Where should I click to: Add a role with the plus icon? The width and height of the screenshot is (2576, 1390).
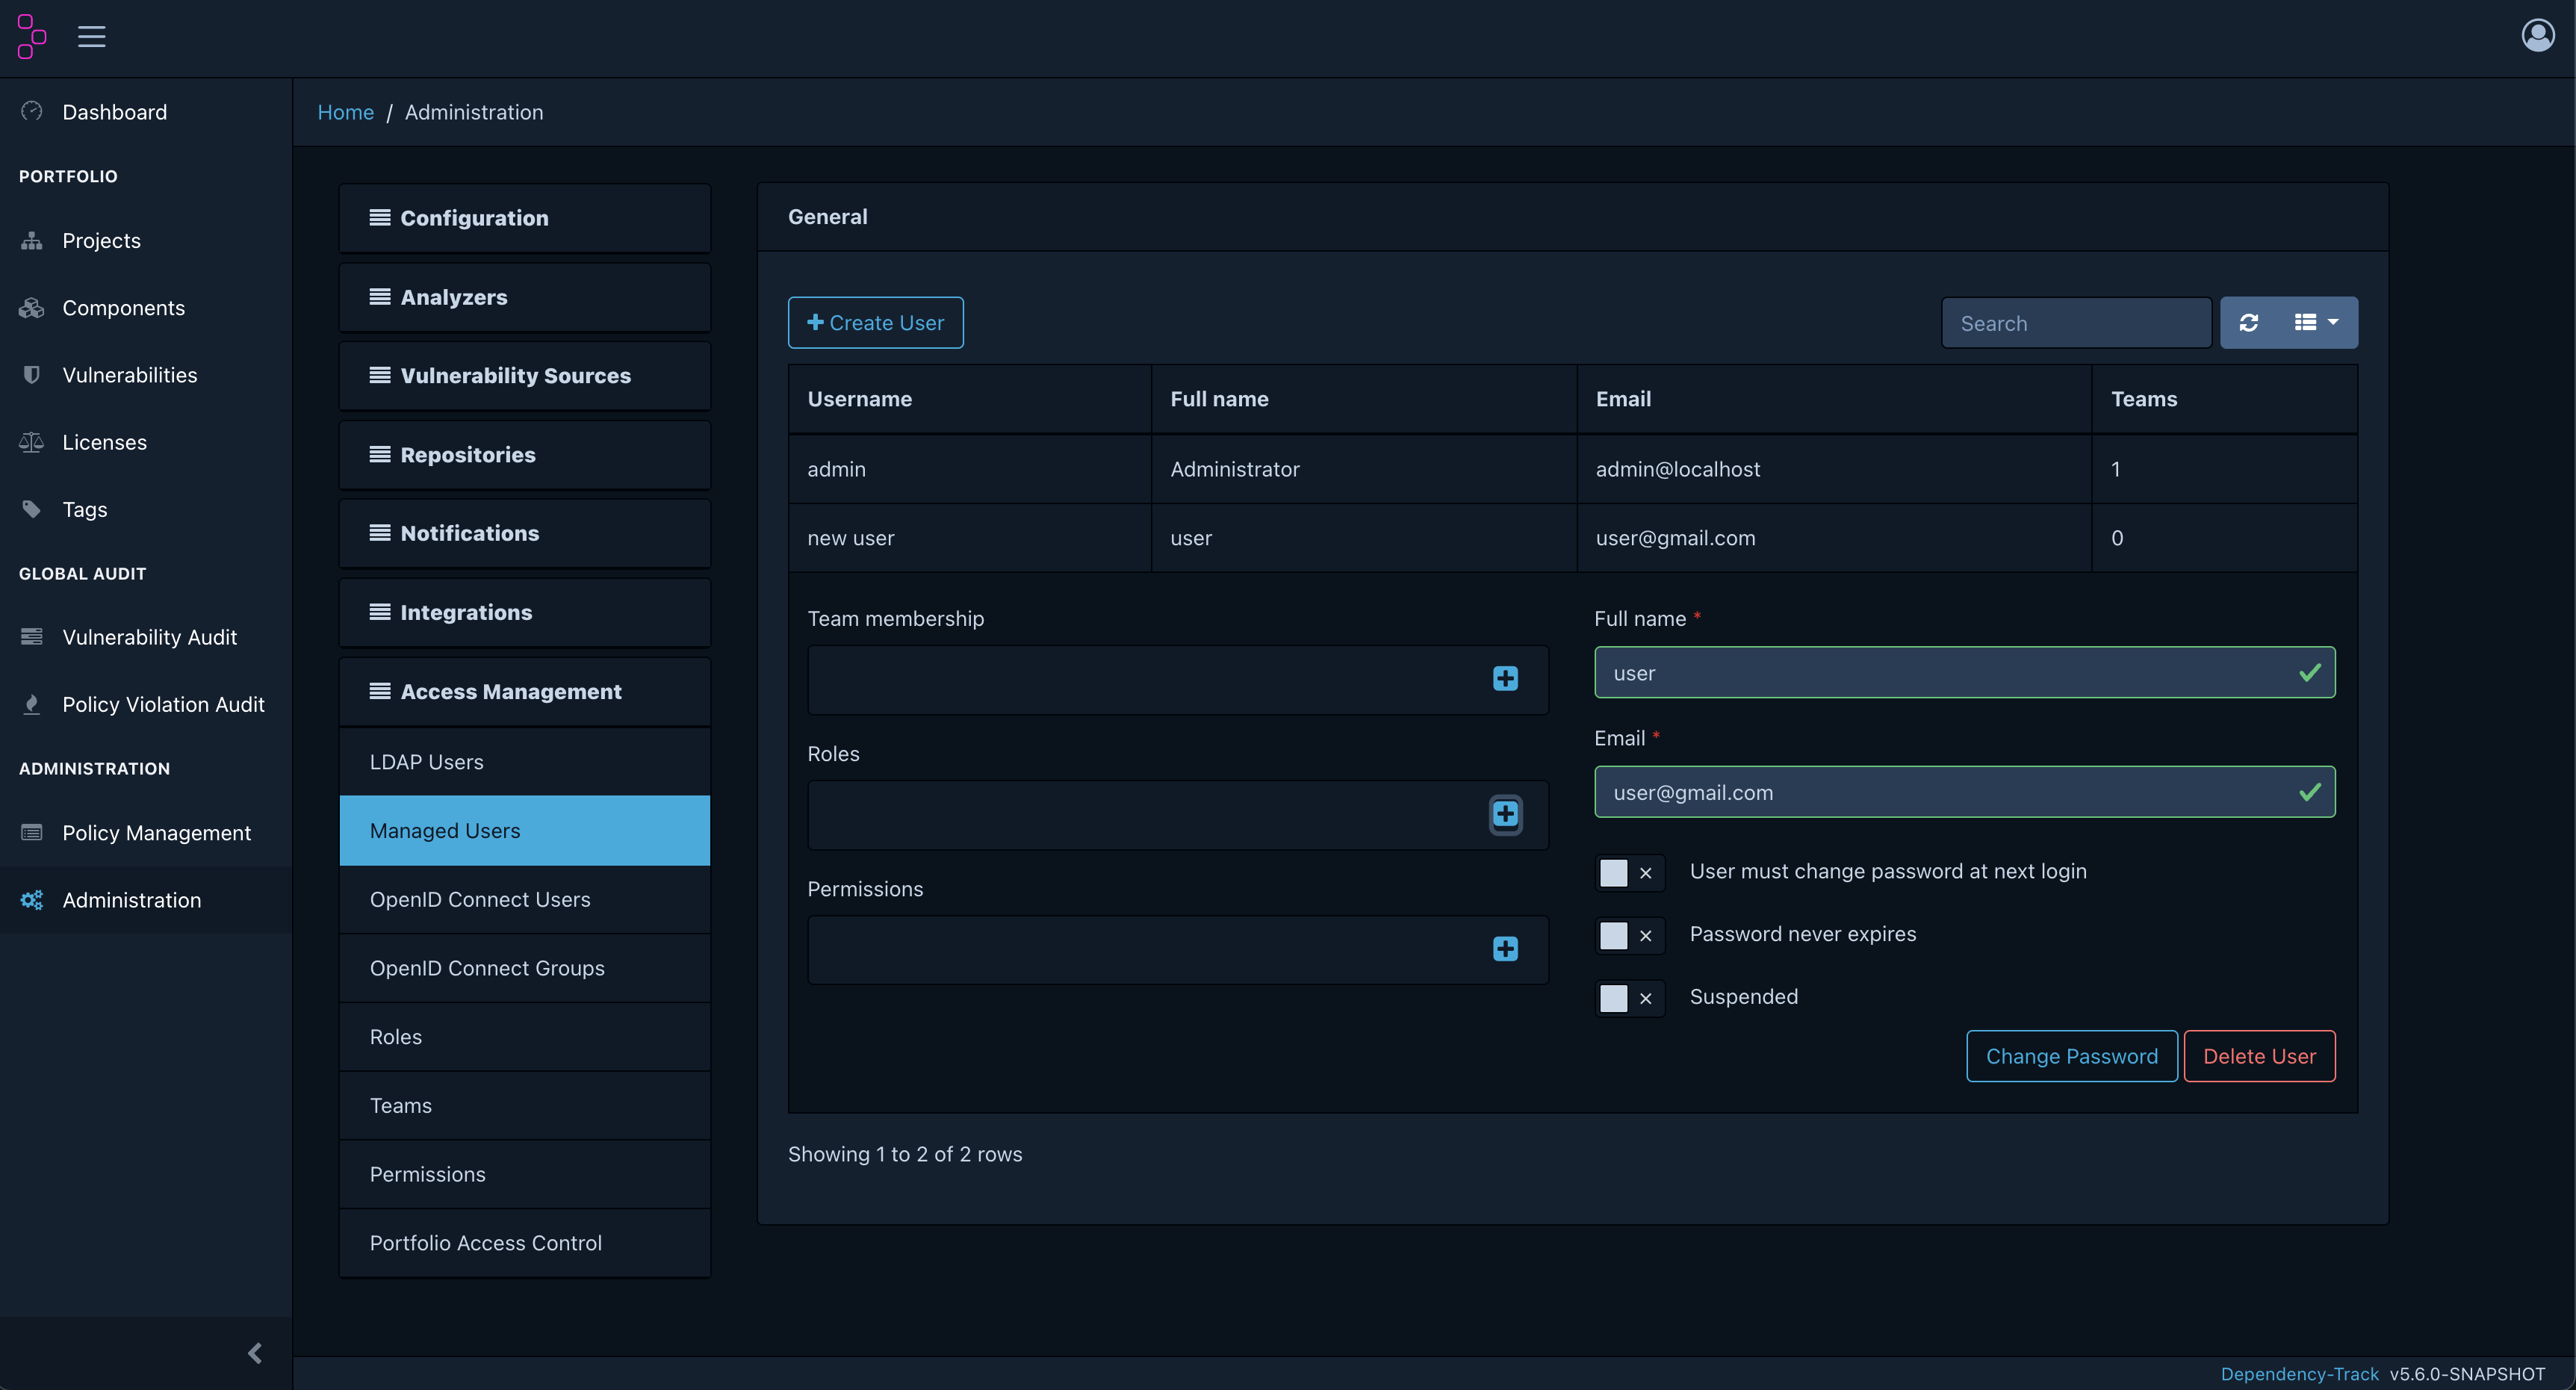pyautogui.click(x=1505, y=814)
